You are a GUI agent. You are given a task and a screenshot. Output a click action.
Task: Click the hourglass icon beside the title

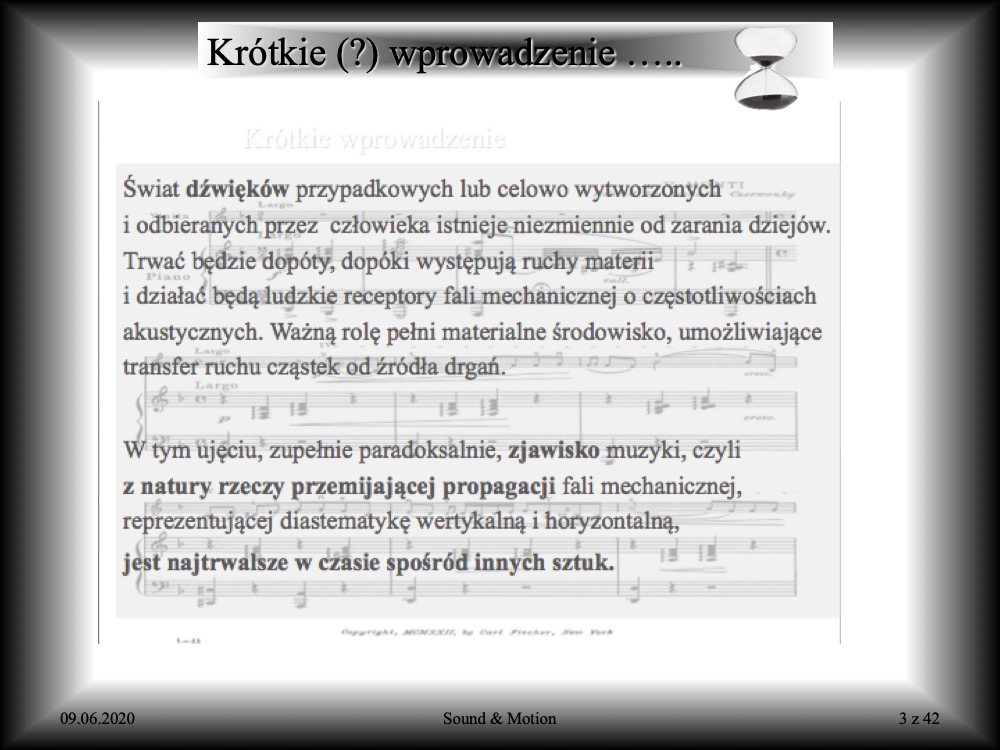point(766,68)
